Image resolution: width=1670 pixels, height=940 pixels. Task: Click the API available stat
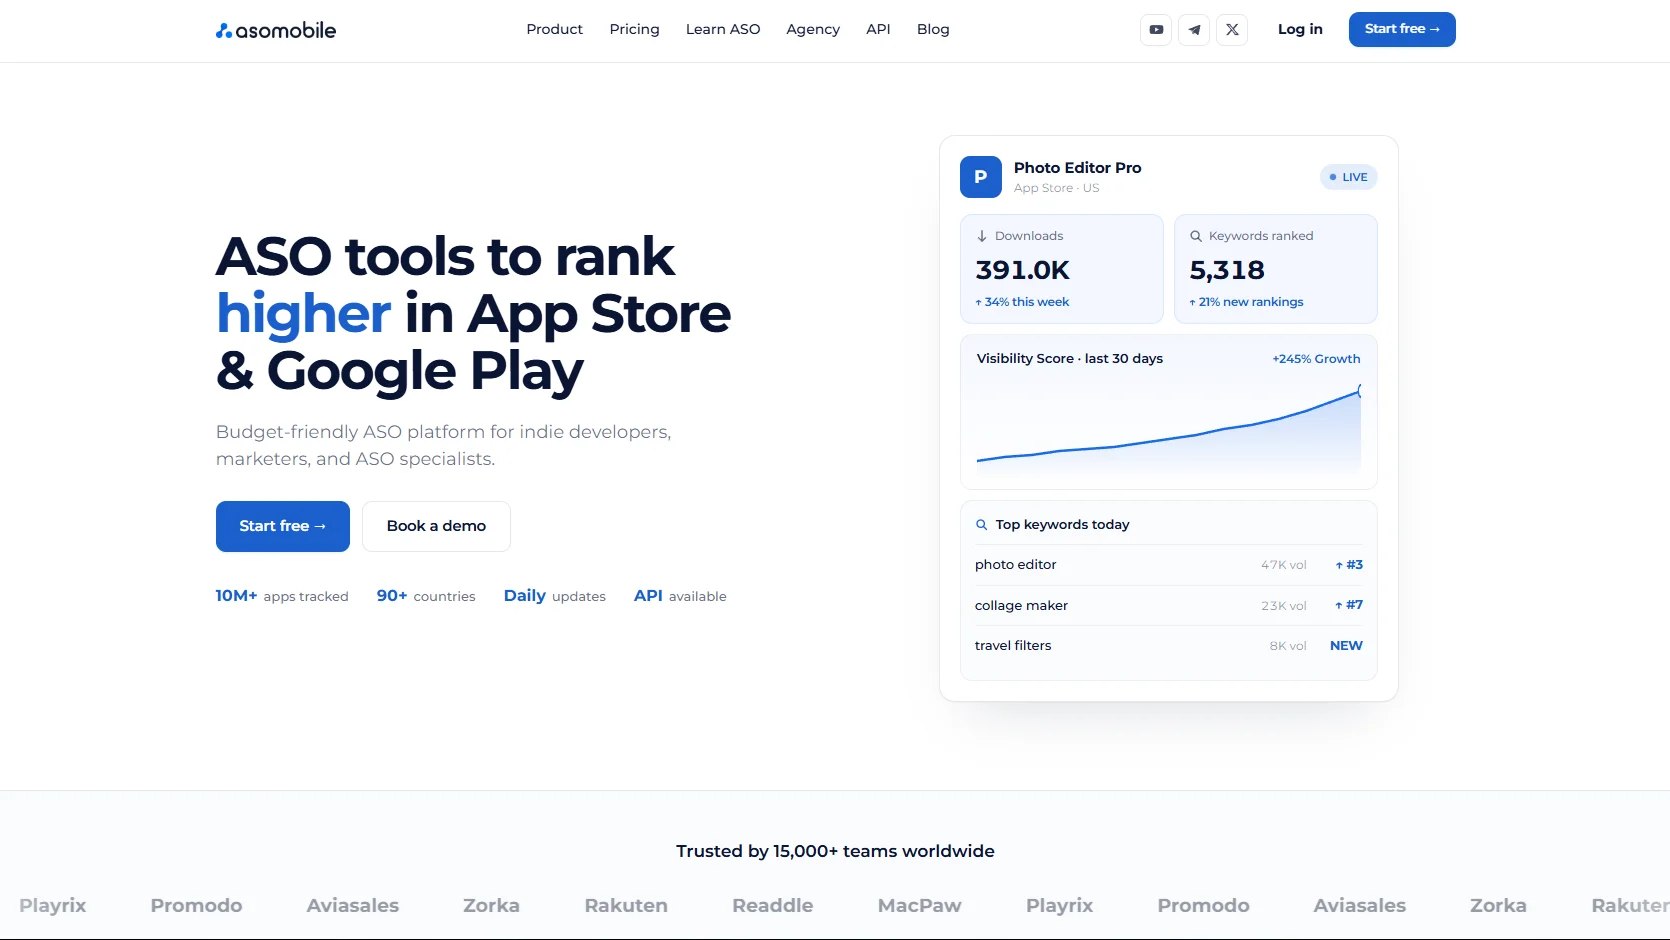coord(680,596)
